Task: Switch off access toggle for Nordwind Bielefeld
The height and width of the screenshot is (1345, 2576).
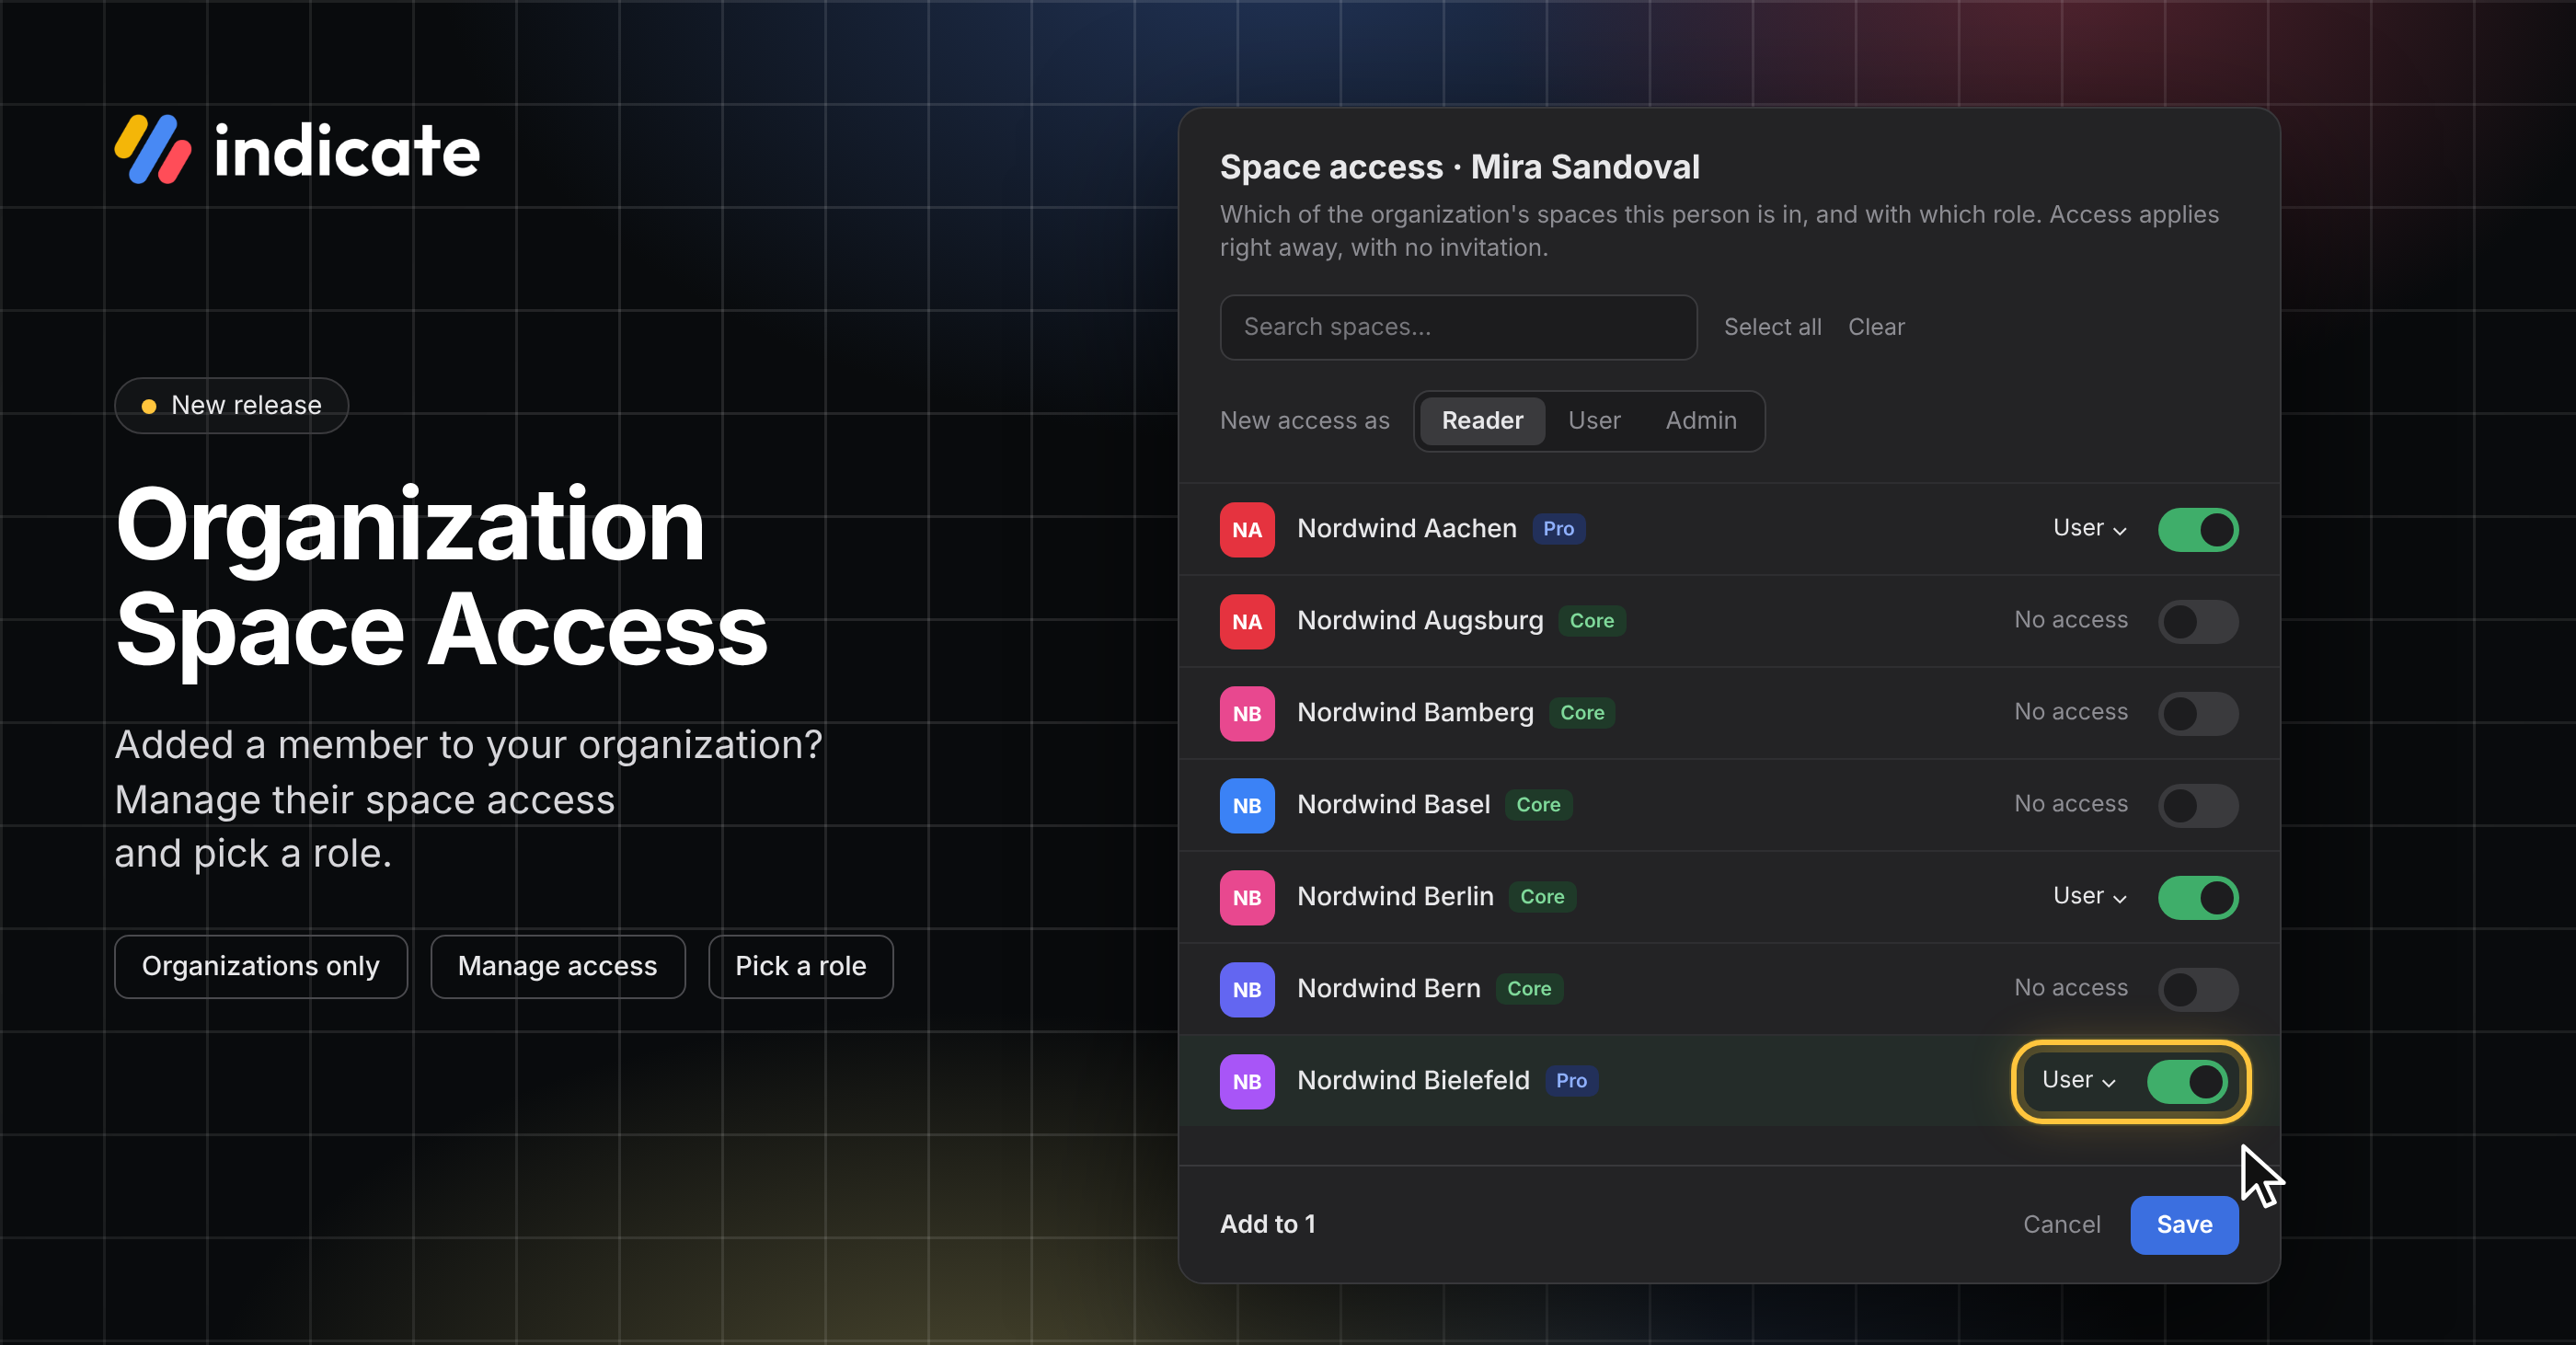Action: coord(2187,1081)
